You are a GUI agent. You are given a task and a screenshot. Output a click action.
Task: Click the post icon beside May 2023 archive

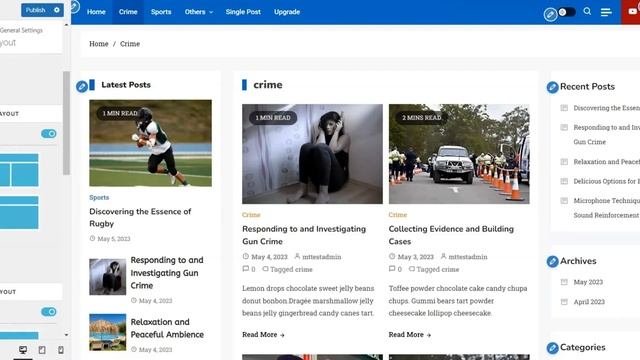click(x=564, y=282)
